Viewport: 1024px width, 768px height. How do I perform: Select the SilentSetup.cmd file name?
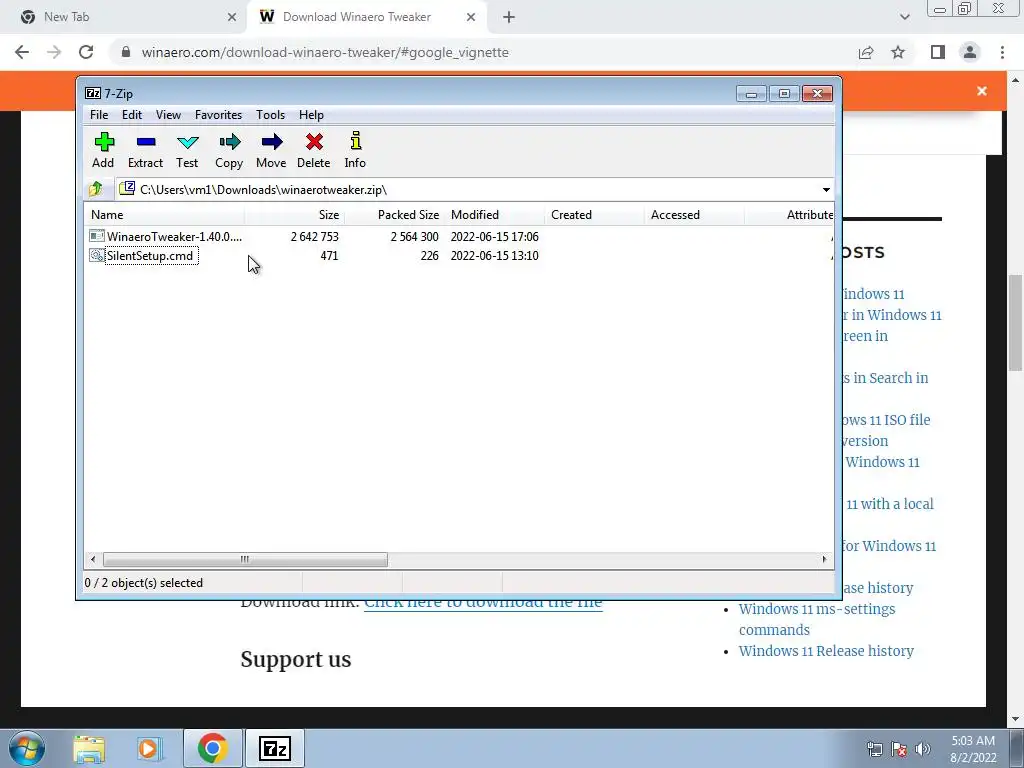(x=150, y=255)
